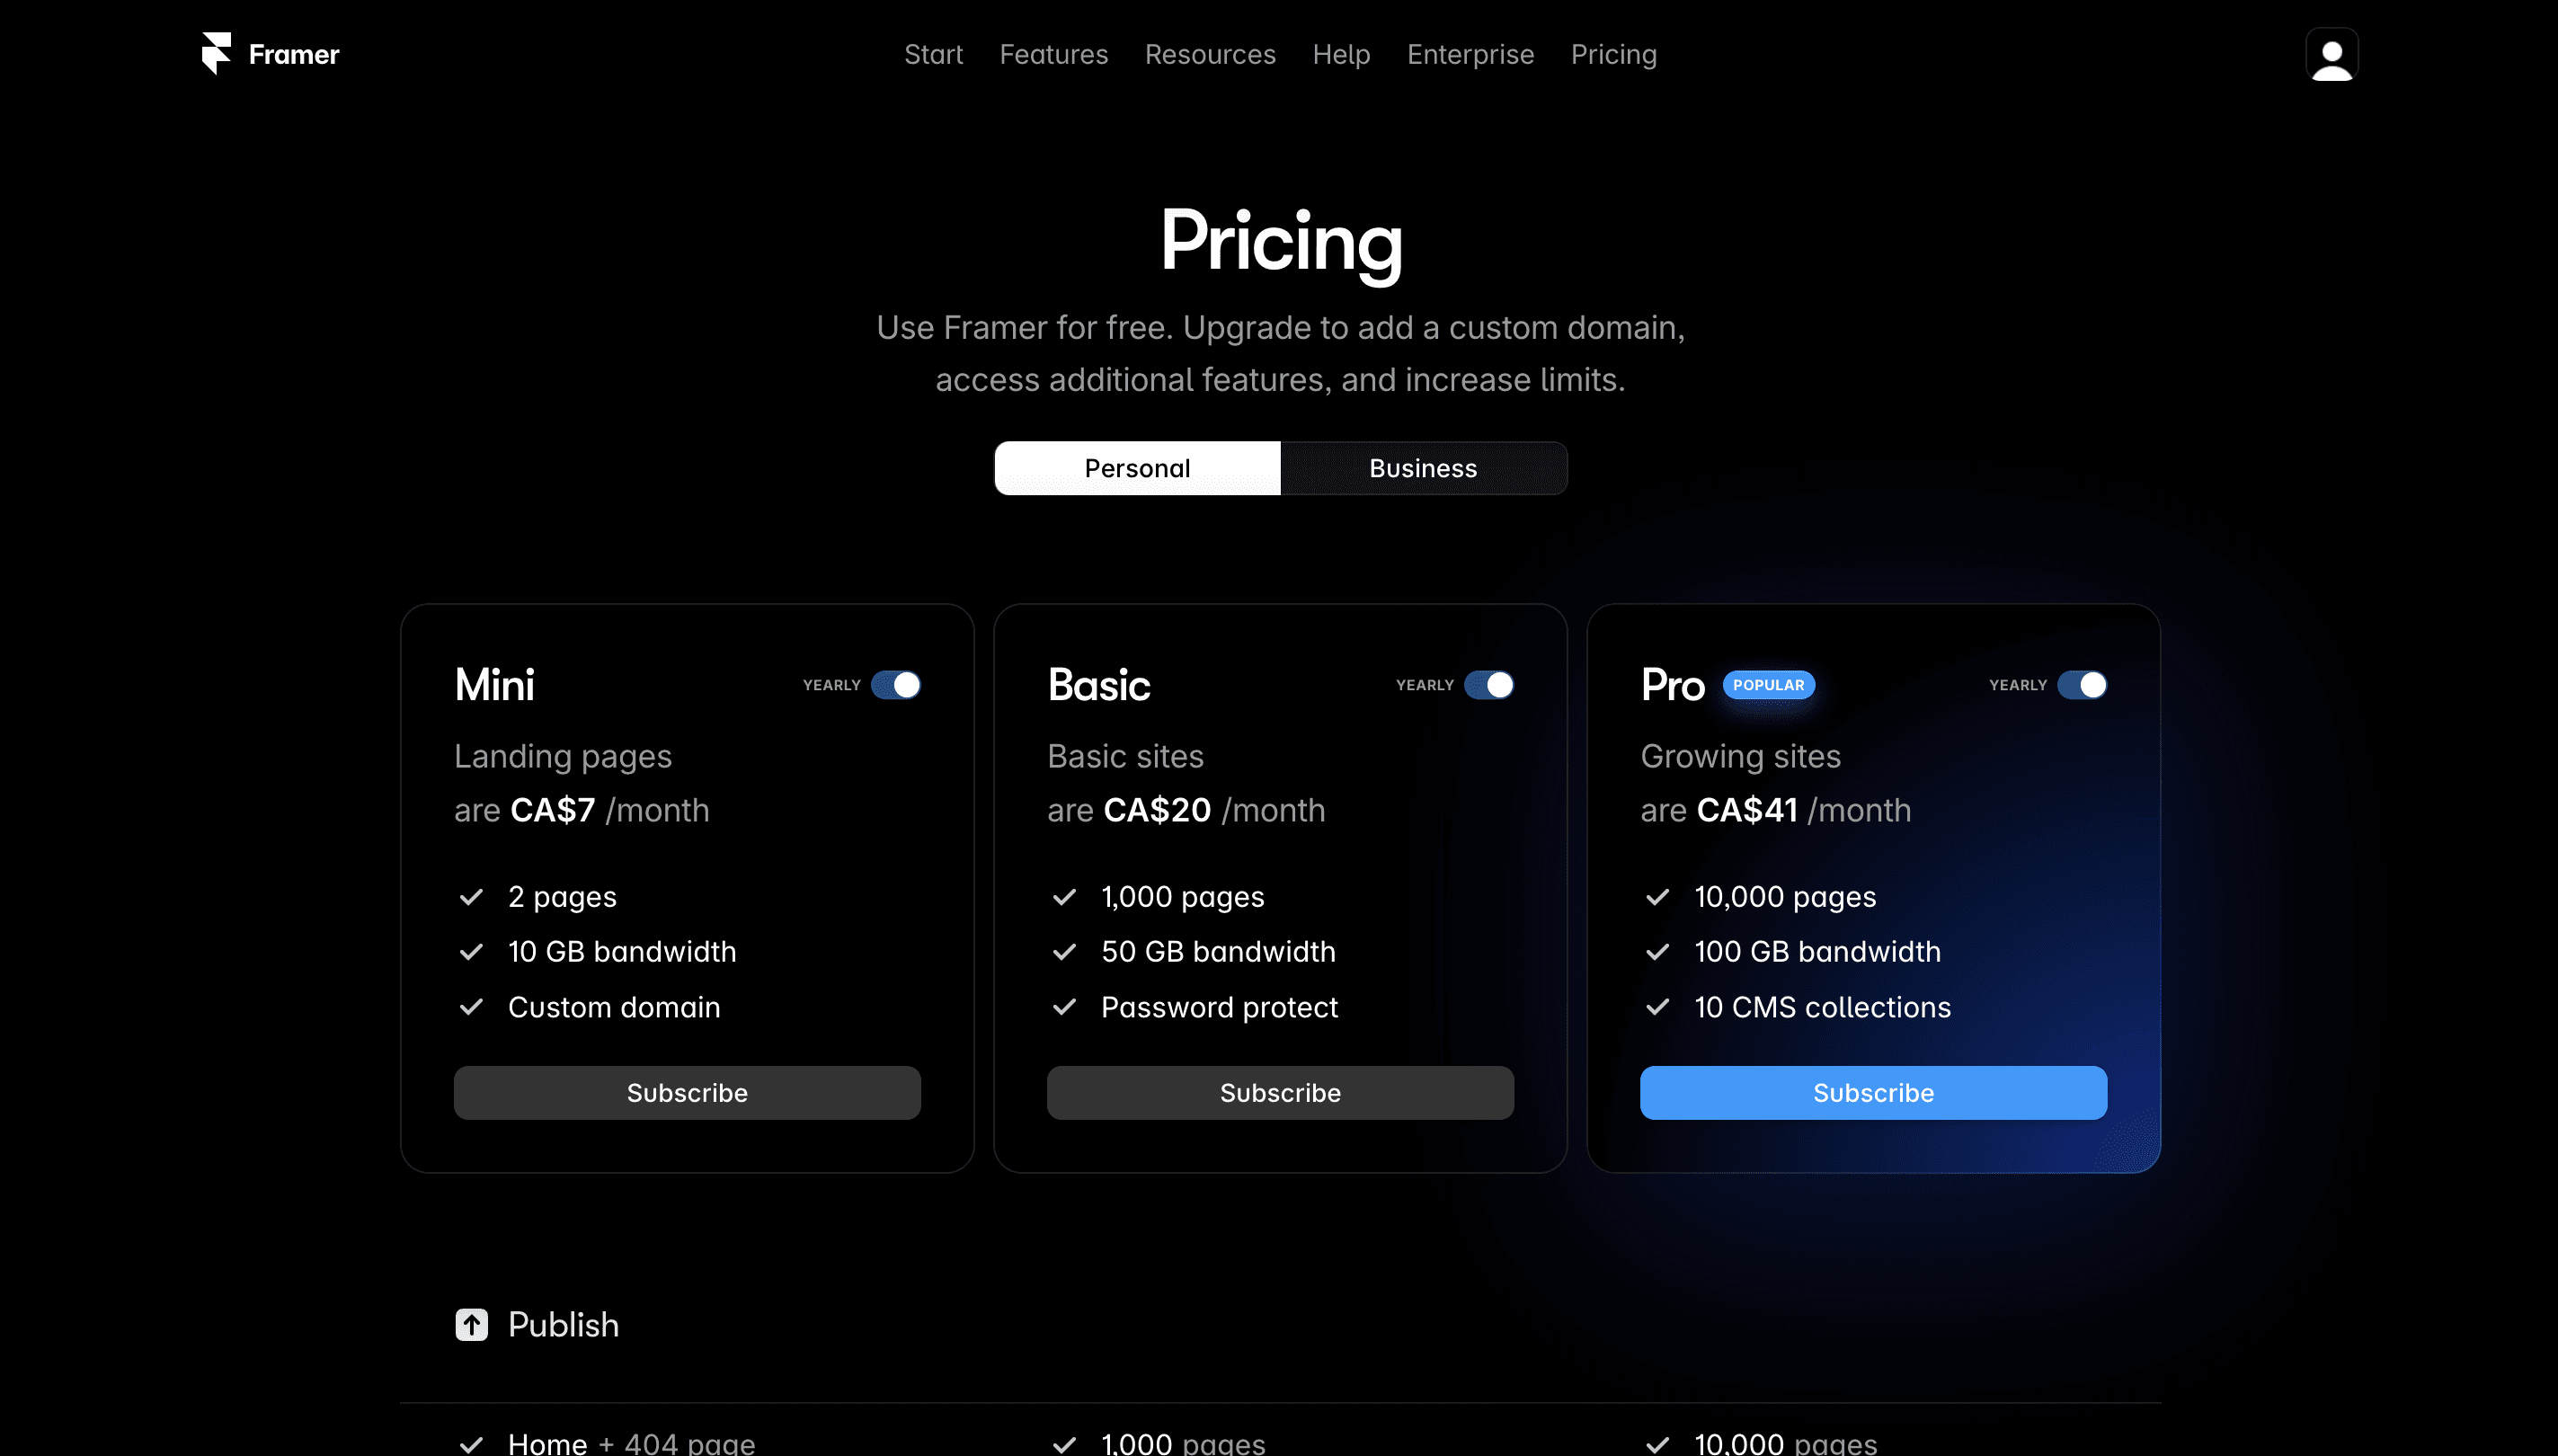Click the checkmark beside 2 pages

coord(472,896)
